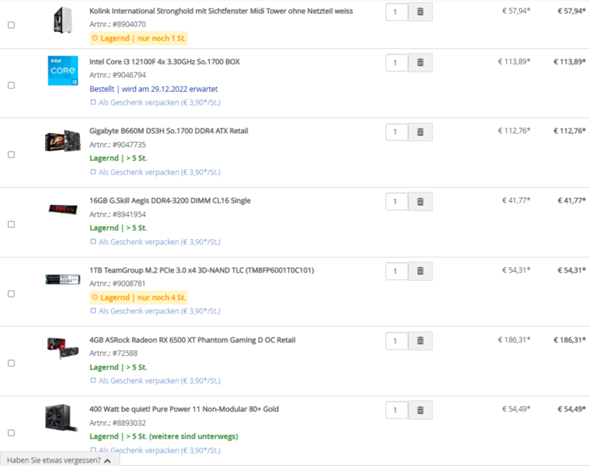Click the ASRock Radeon graphics card thumbnail

click(63, 348)
